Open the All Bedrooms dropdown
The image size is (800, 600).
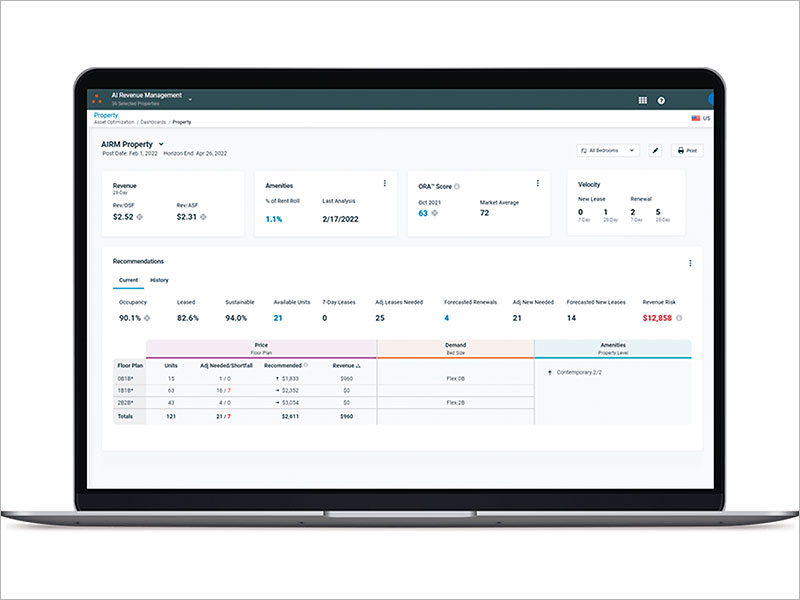[610, 150]
